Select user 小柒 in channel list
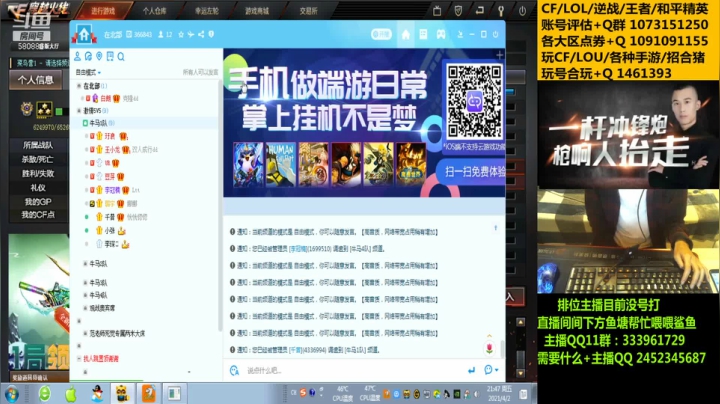Image resolution: width=720 pixels, height=404 pixels. (109, 230)
